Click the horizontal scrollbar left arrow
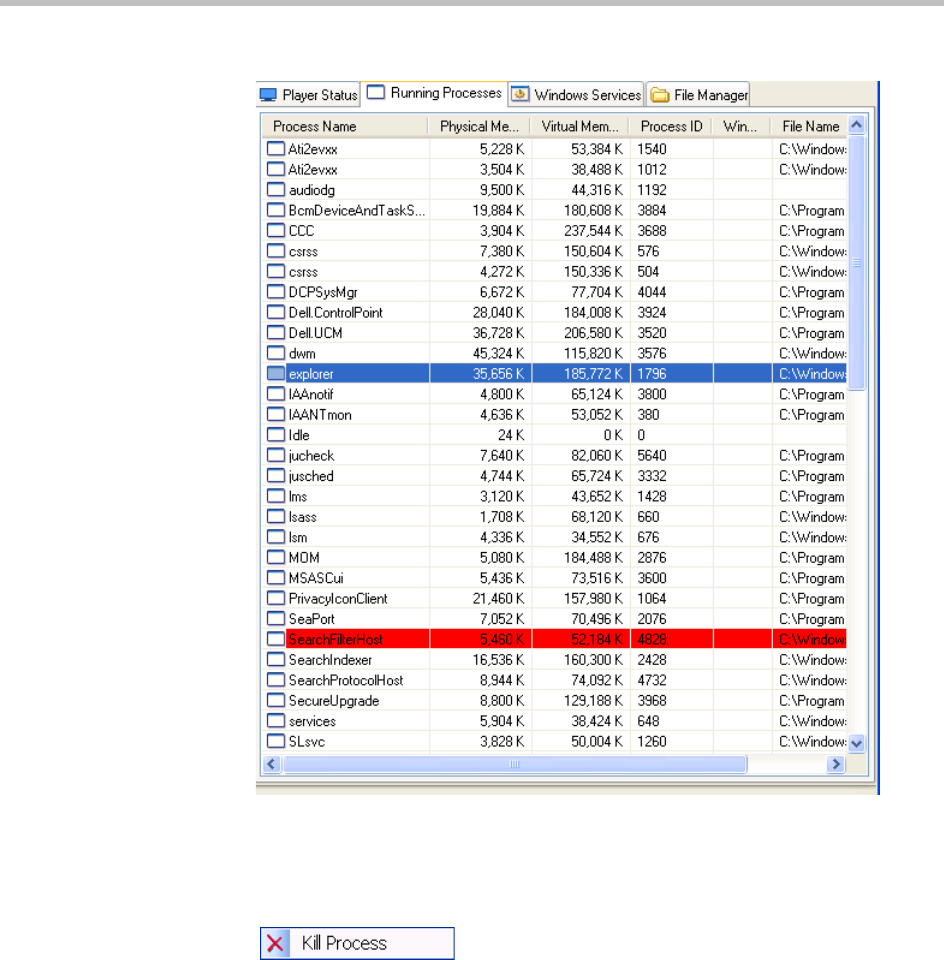Viewport: 944px width, 960px height. pos(271,764)
